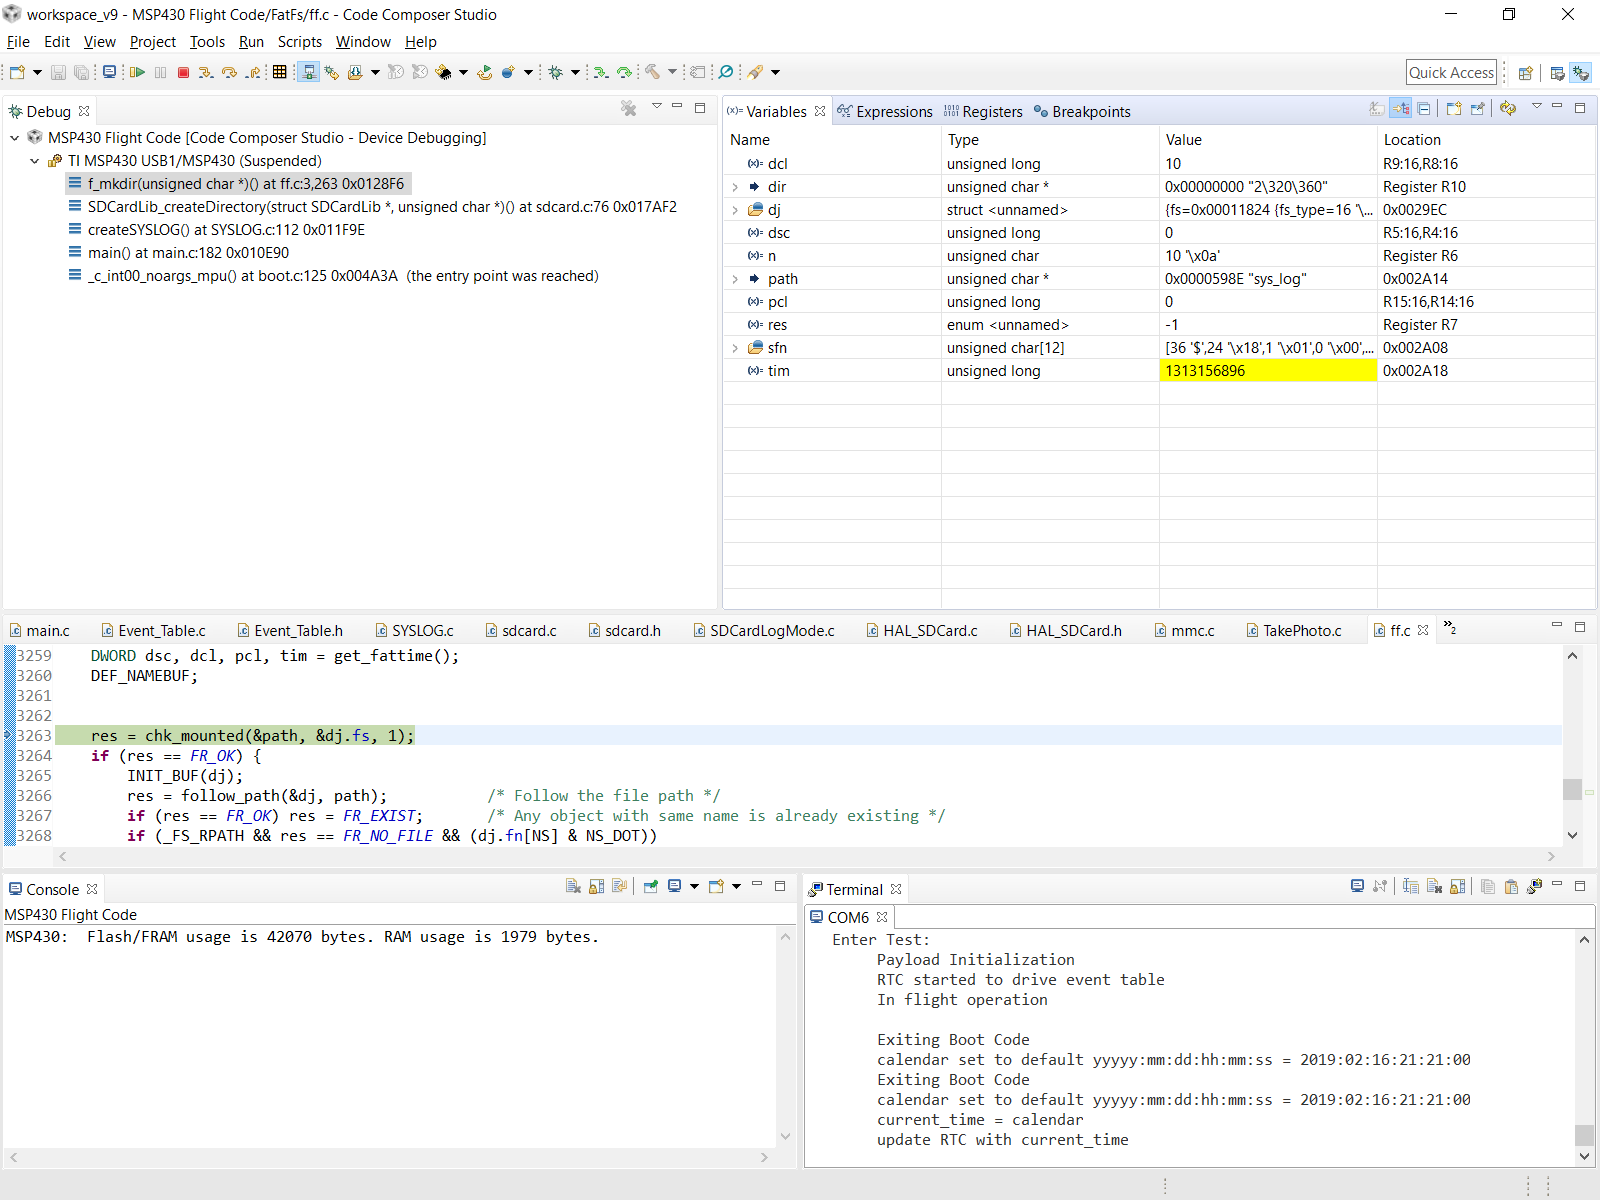Viewport: 1600px width, 1200px height.
Task: Click the green Resume button in the toolbar
Action: (x=137, y=72)
